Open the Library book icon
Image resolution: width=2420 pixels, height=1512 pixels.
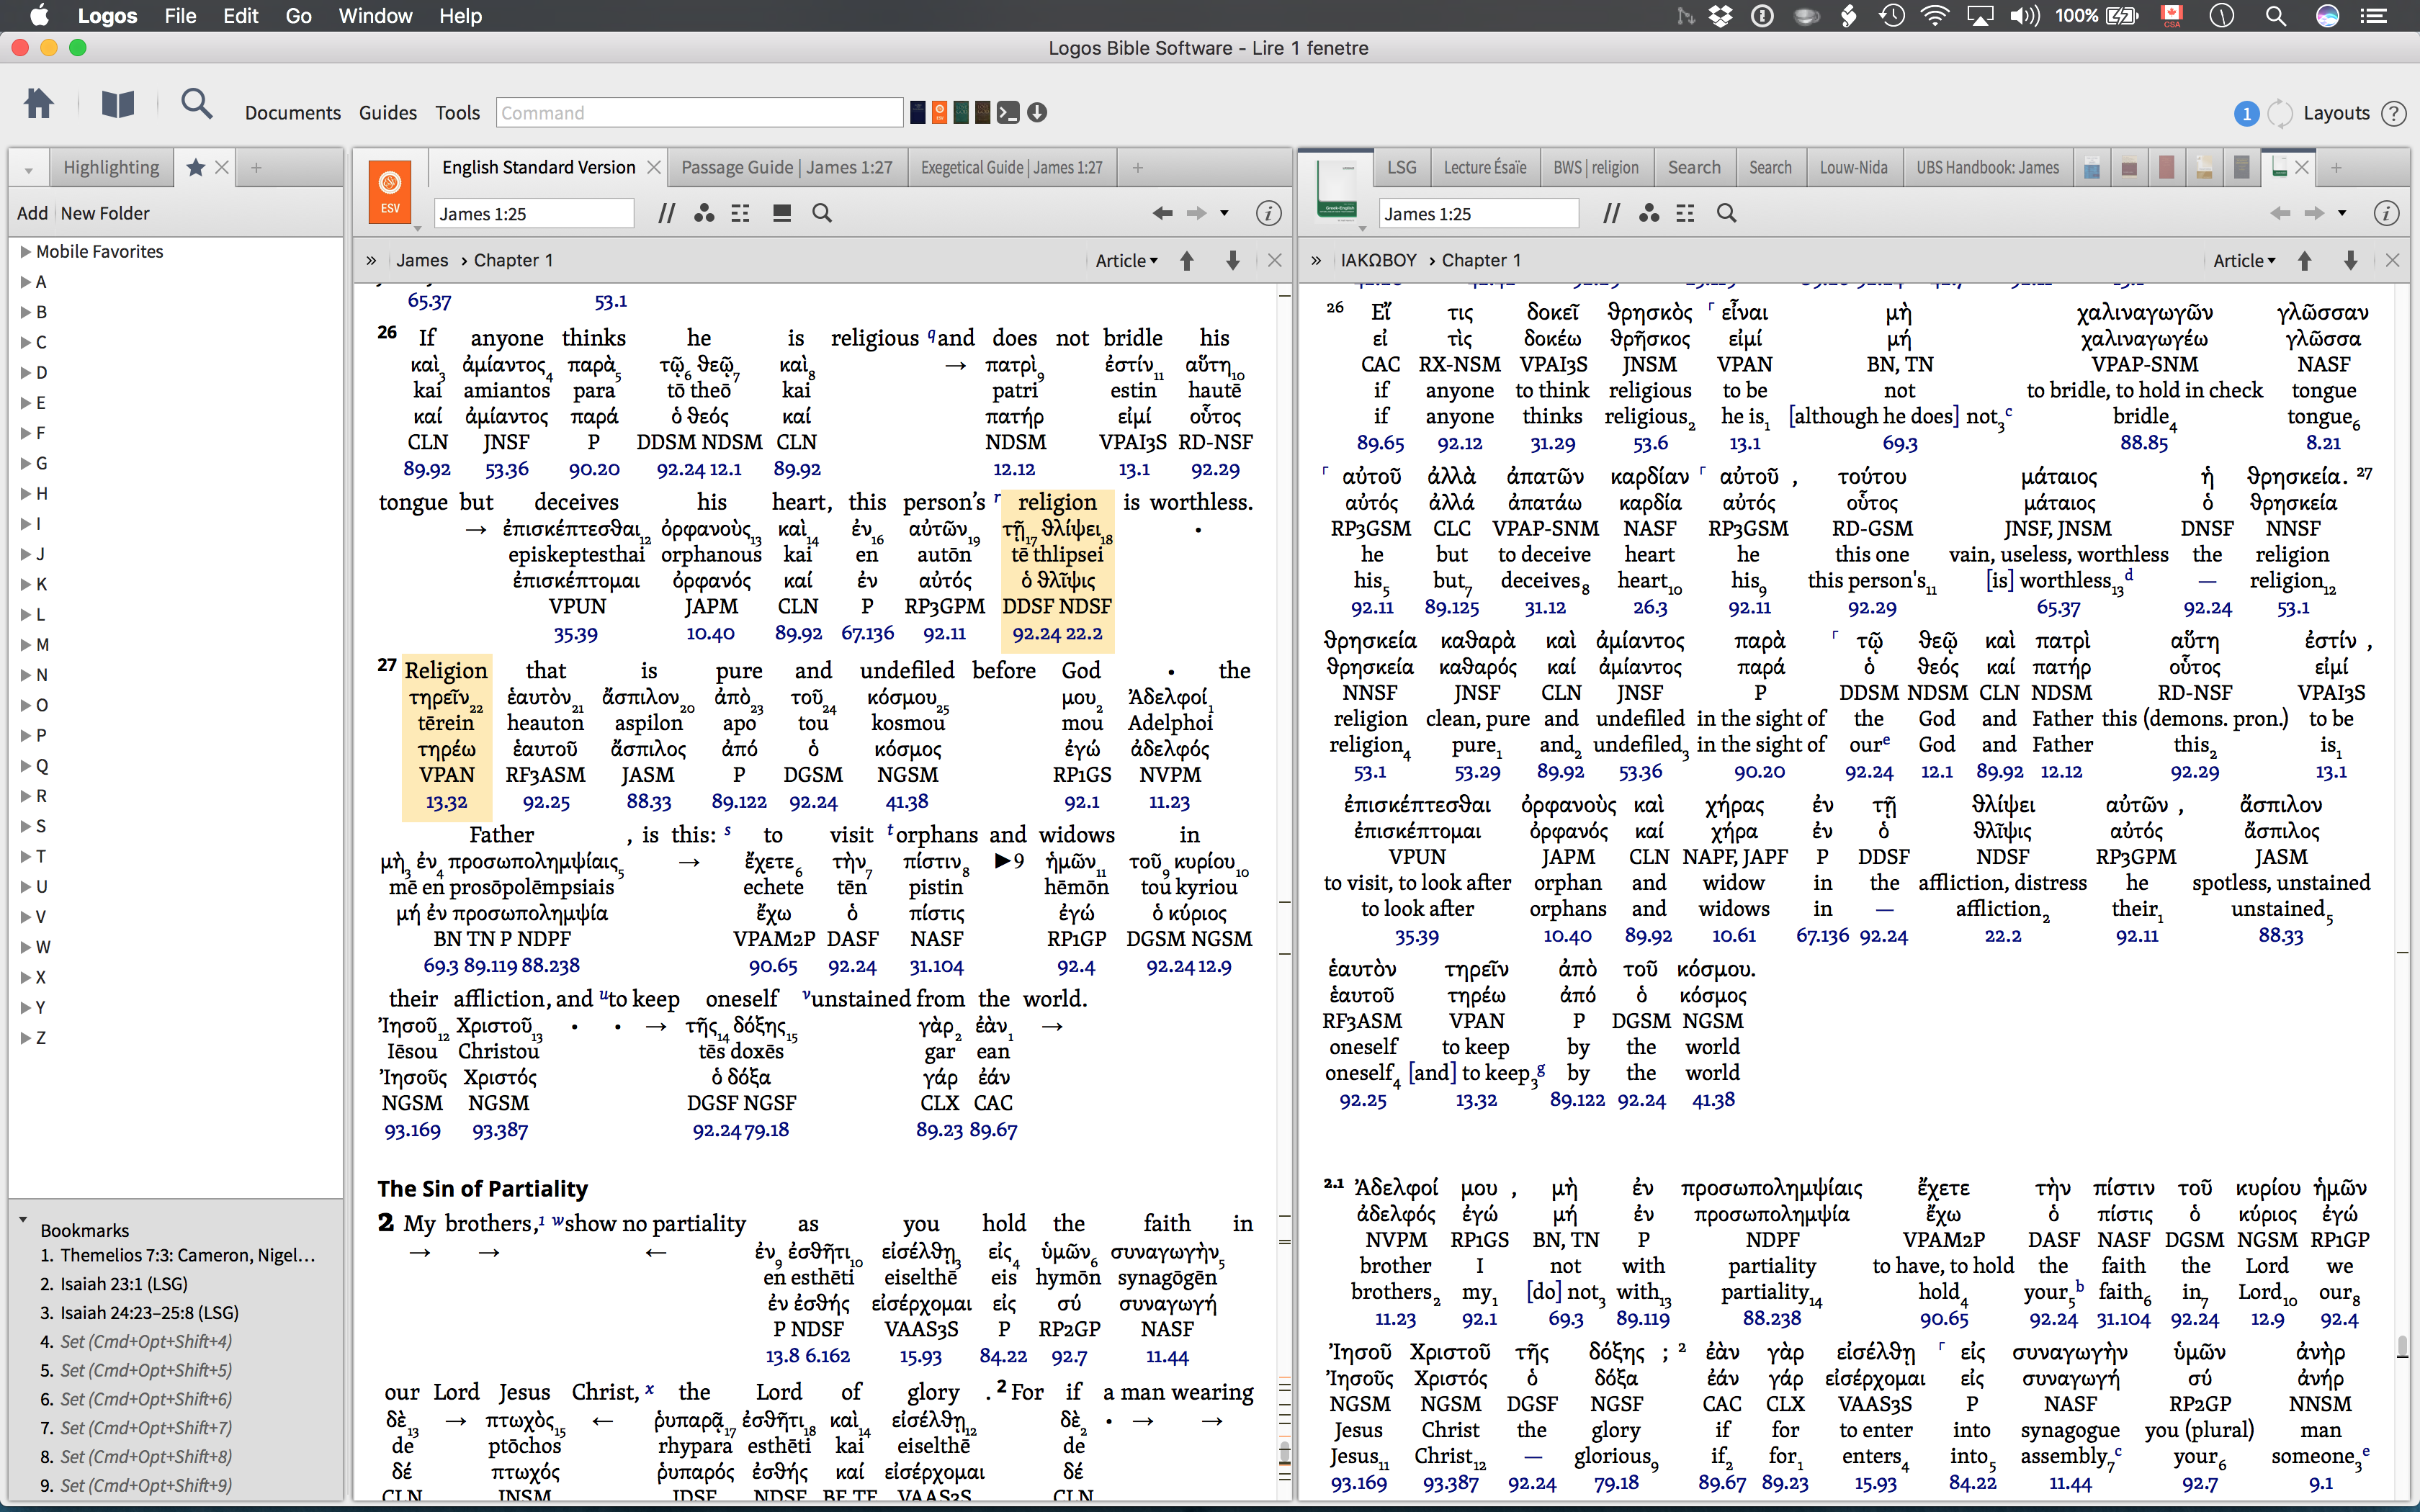click(117, 104)
